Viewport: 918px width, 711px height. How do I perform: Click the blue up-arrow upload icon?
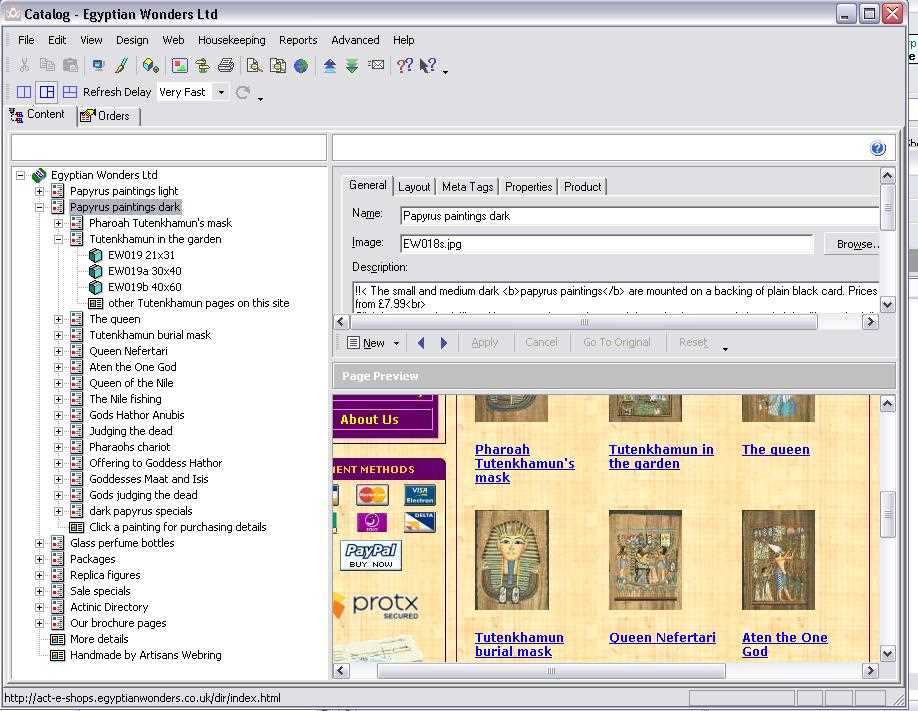(x=330, y=66)
